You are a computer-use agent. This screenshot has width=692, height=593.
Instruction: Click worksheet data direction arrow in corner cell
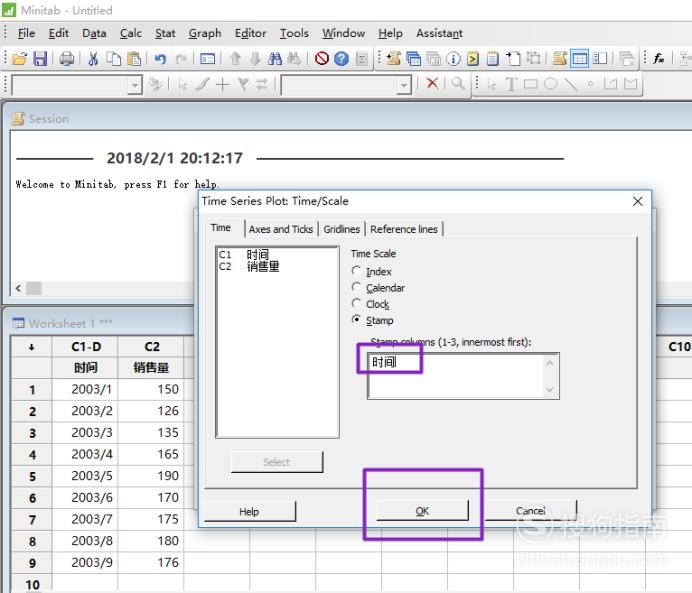pyautogui.click(x=31, y=347)
